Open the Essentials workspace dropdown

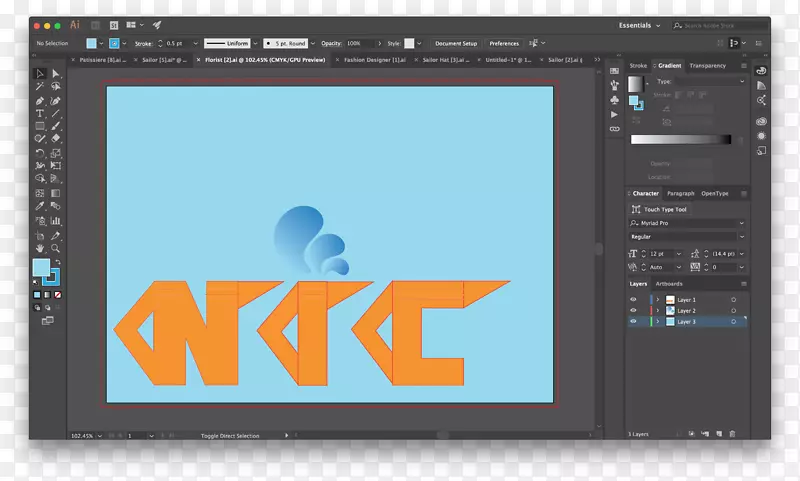click(x=640, y=26)
